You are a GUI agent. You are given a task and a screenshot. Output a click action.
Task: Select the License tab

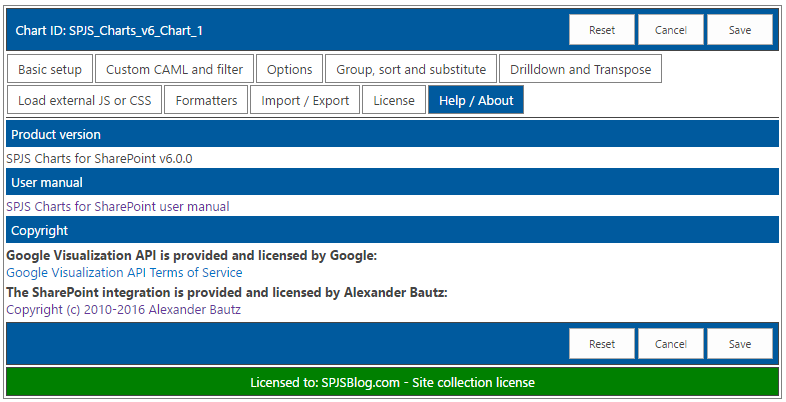(x=394, y=100)
